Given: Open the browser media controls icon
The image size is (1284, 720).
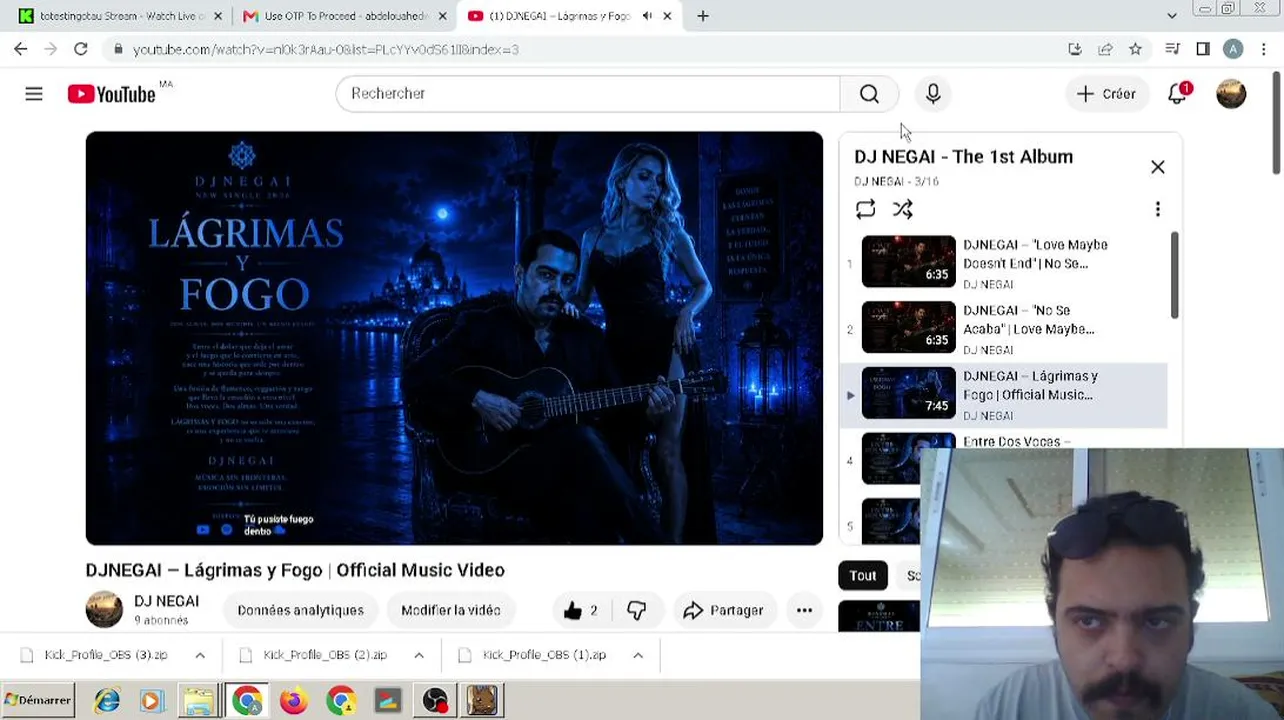Looking at the screenshot, I should pyautogui.click(x=1174, y=49).
